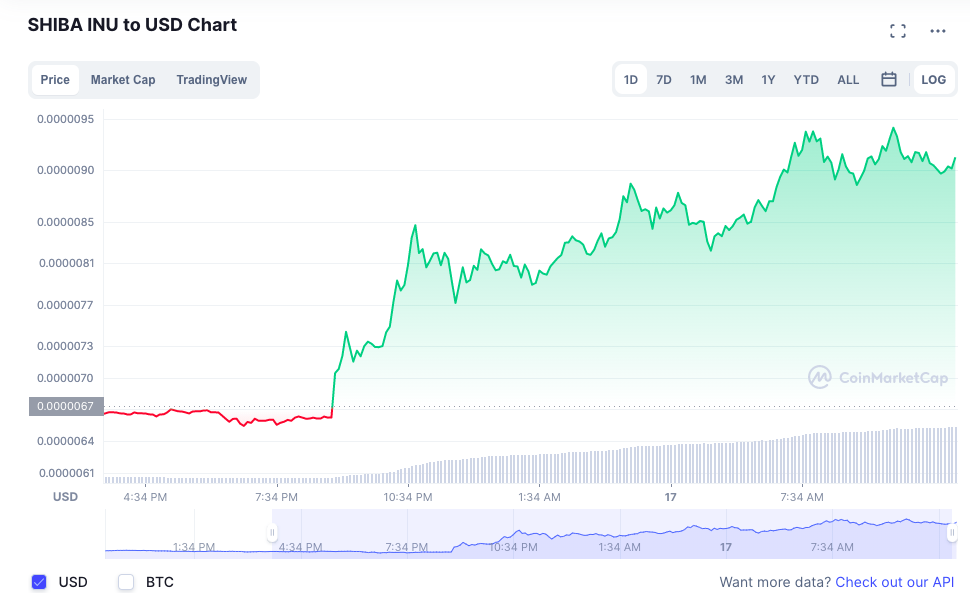The image size is (970, 605).
Task: Click the 0.0000061 y-axis label
Action: (66, 473)
